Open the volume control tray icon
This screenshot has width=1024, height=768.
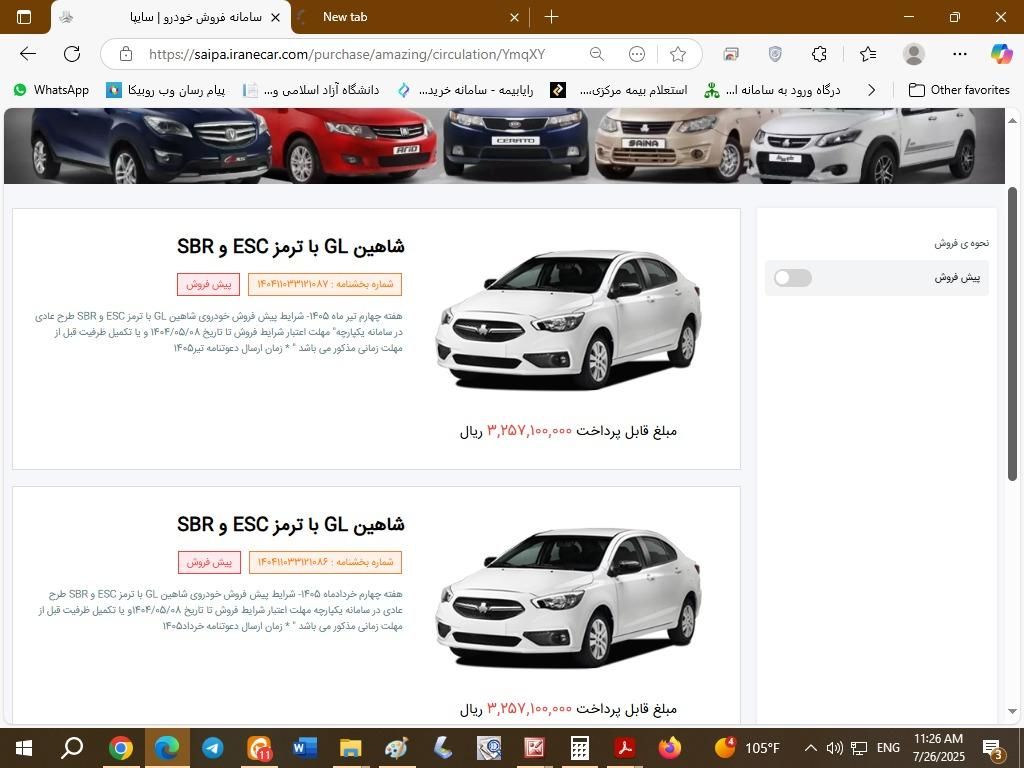click(834, 748)
